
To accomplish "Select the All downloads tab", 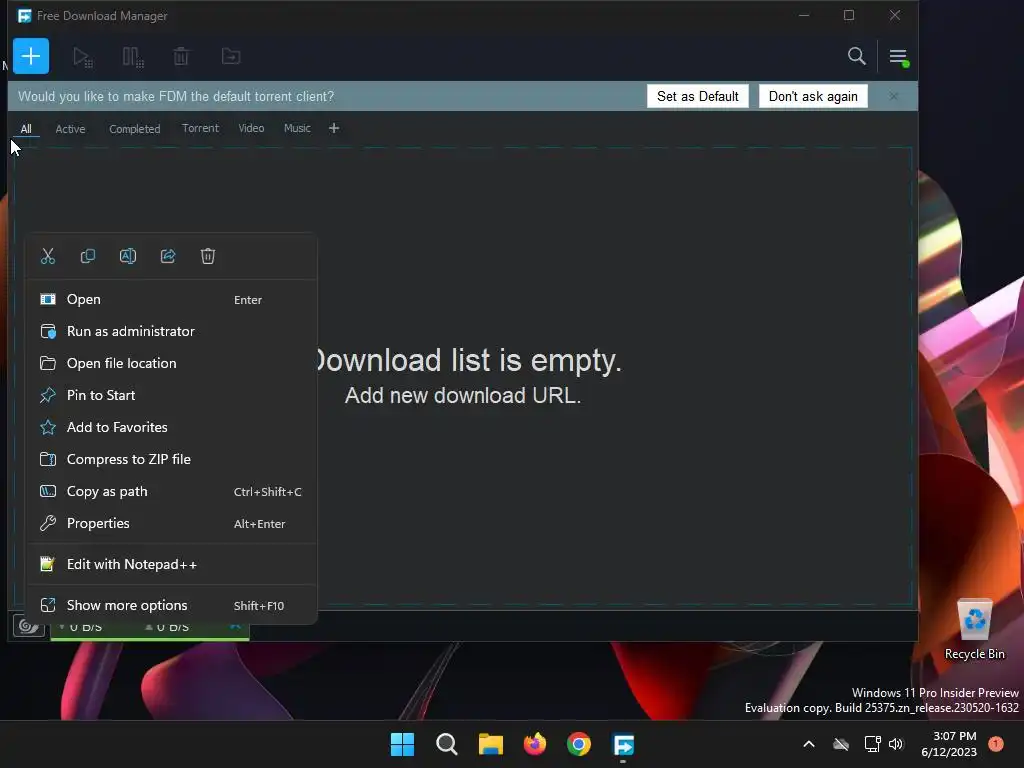I will [x=26, y=129].
